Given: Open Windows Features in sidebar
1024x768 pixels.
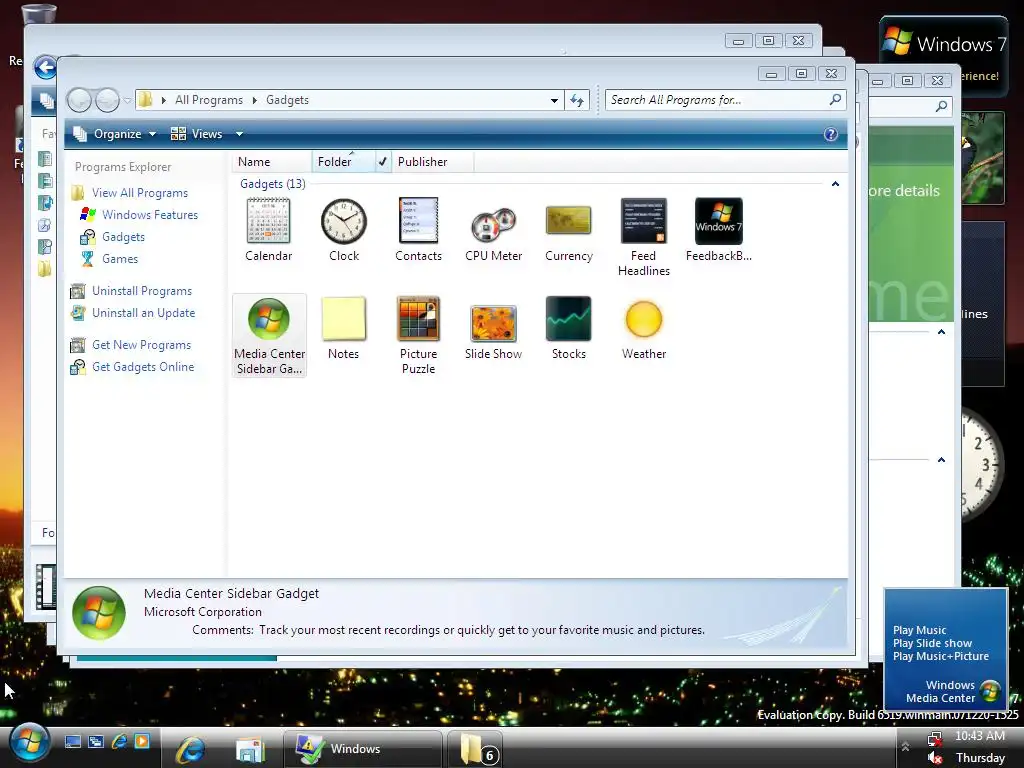Looking at the screenshot, I should click(x=150, y=215).
